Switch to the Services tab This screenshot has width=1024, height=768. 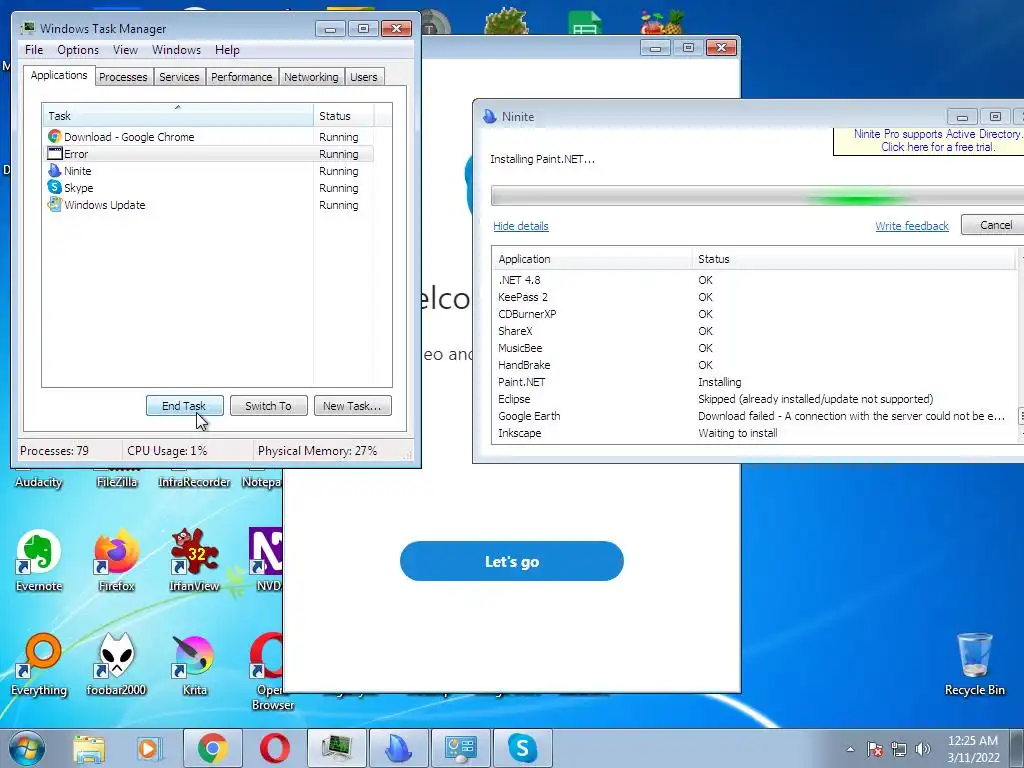[179, 77]
